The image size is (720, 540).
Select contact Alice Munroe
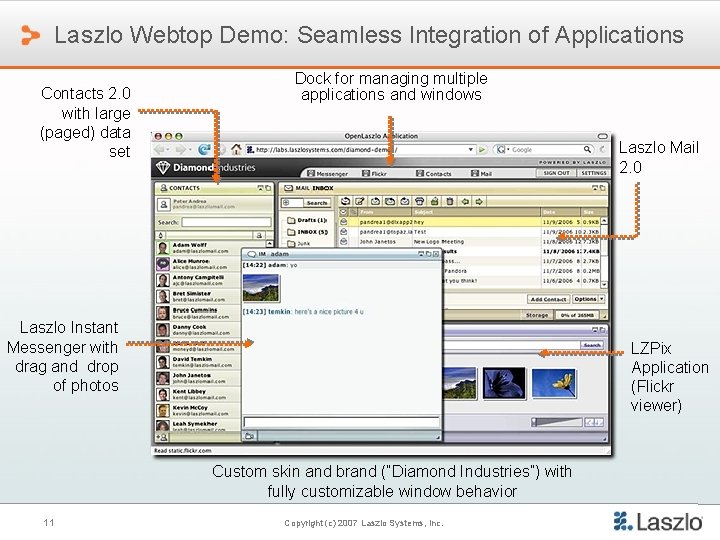[x=198, y=264]
